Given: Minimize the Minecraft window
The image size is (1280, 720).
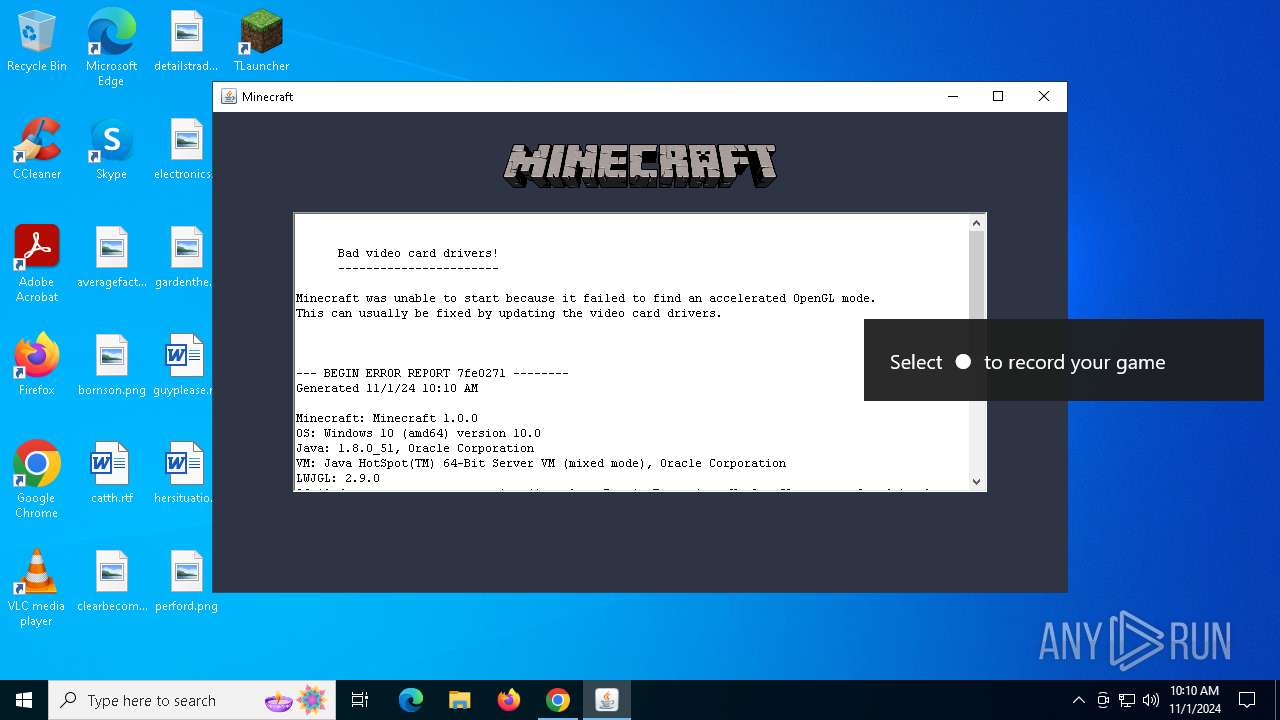Looking at the screenshot, I should [x=952, y=97].
